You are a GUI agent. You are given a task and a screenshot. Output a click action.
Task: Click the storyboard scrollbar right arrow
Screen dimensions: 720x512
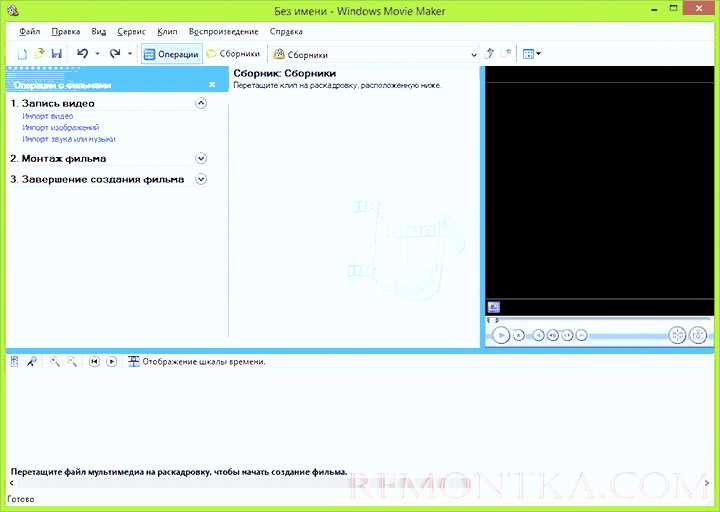pos(707,483)
